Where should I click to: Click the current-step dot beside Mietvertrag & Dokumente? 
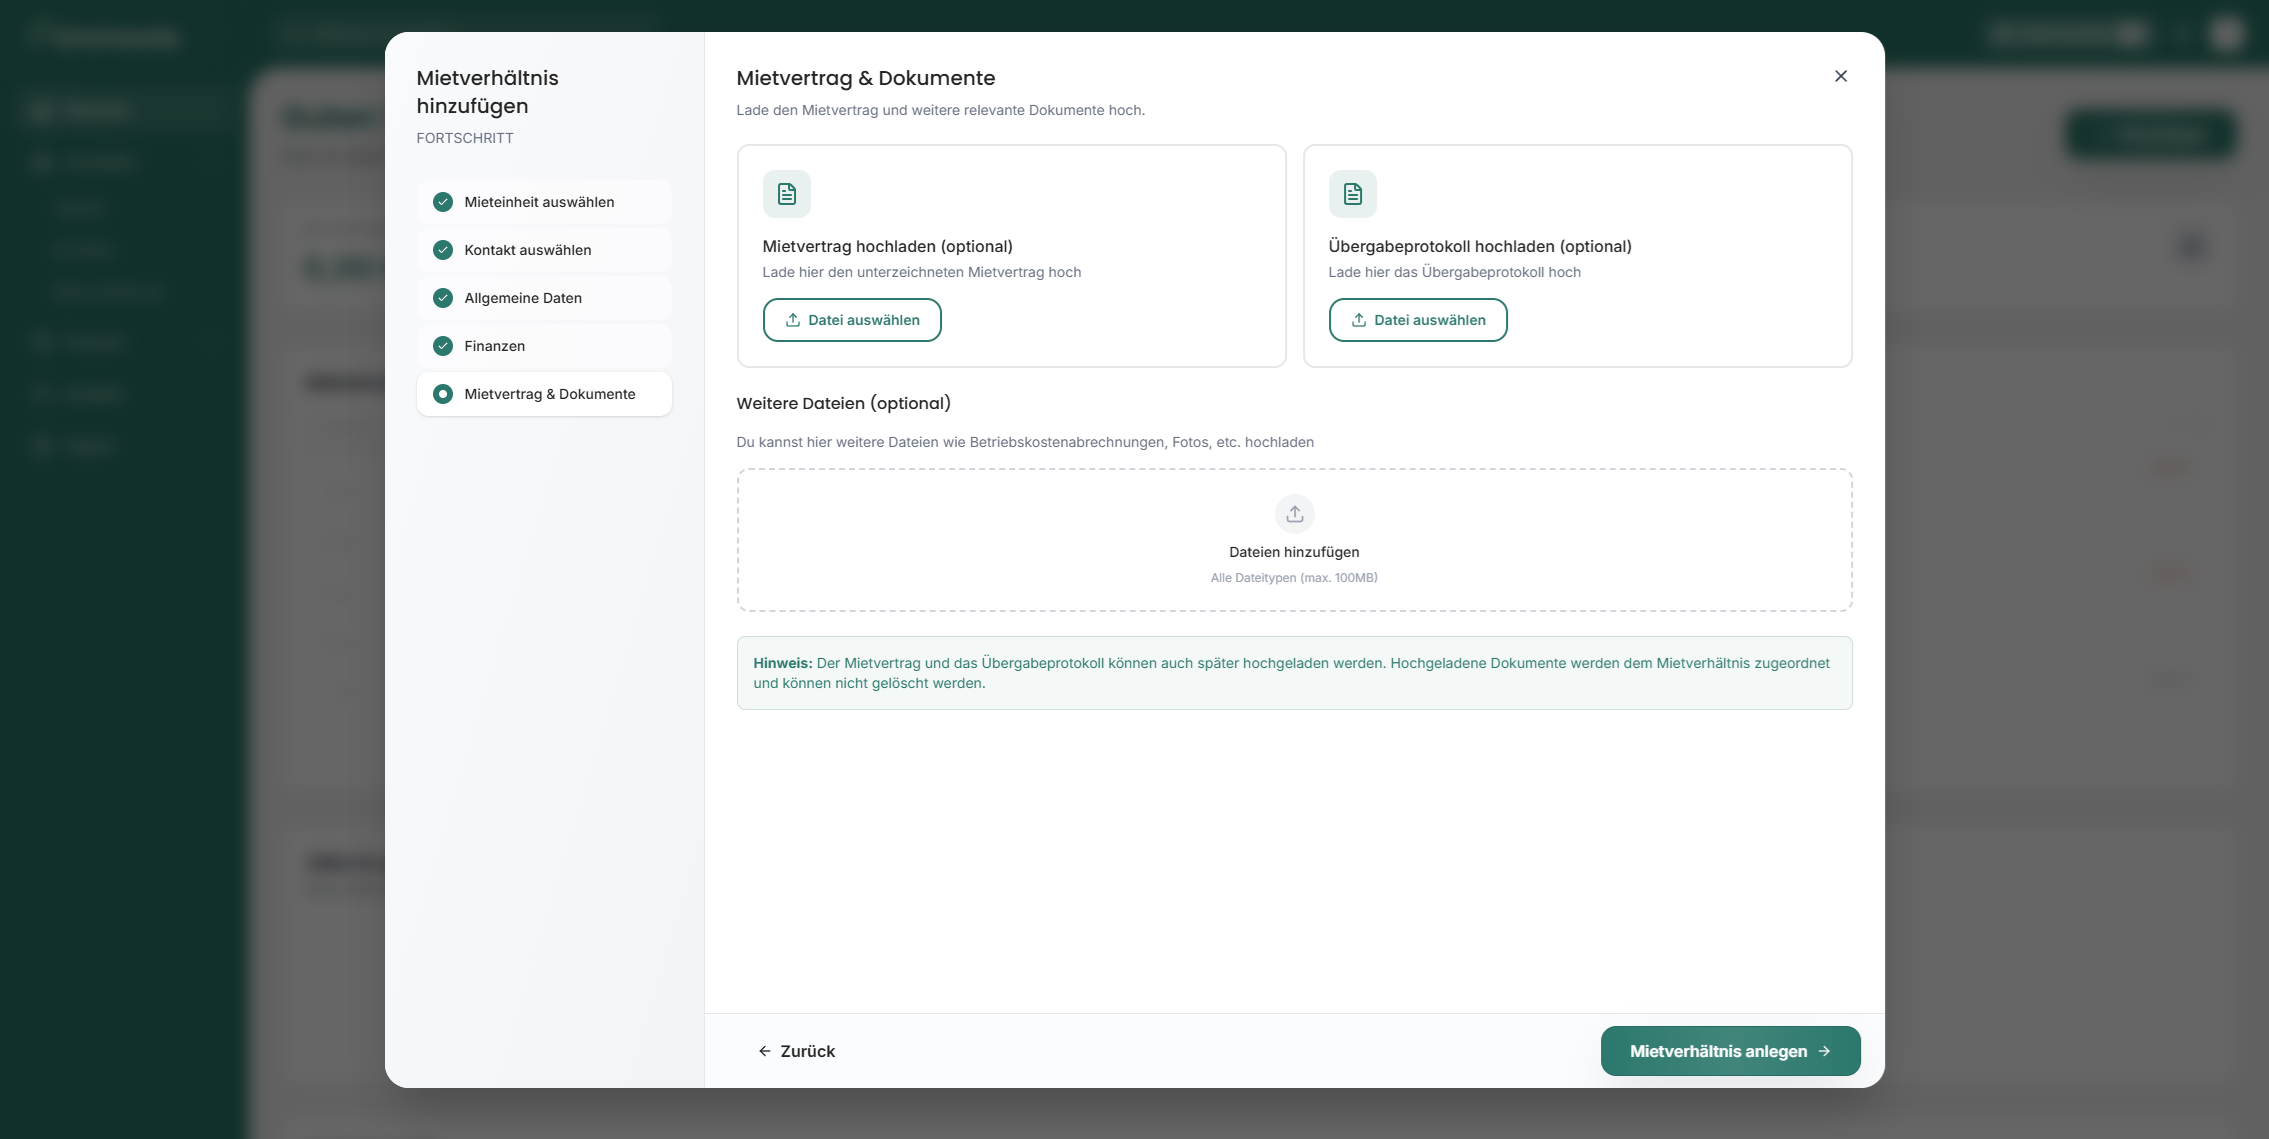coord(443,394)
